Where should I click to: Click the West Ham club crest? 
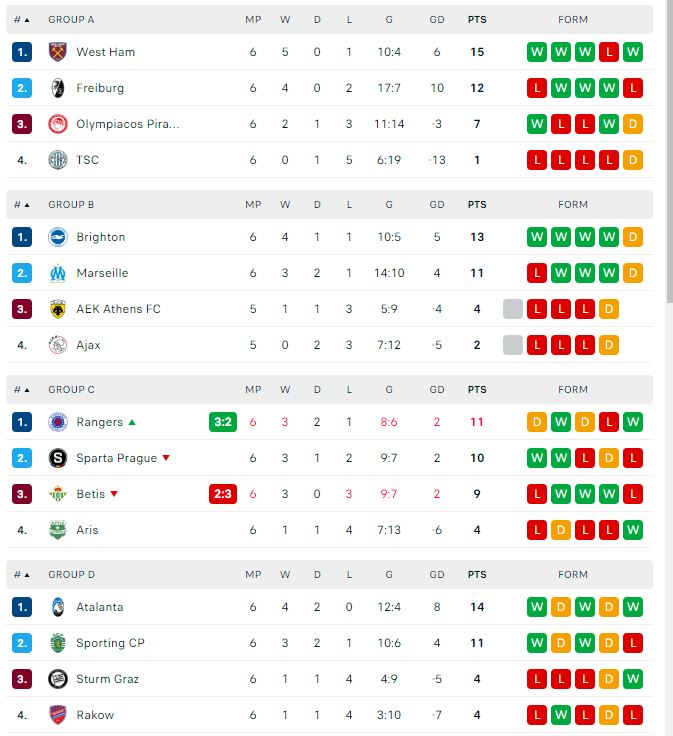(x=57, y=52)
